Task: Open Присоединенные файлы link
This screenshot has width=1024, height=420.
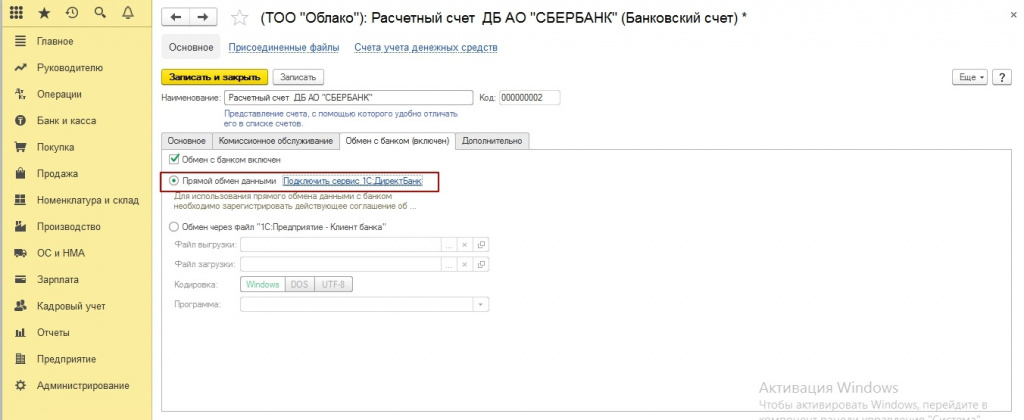Action: (x=283, y=47)
